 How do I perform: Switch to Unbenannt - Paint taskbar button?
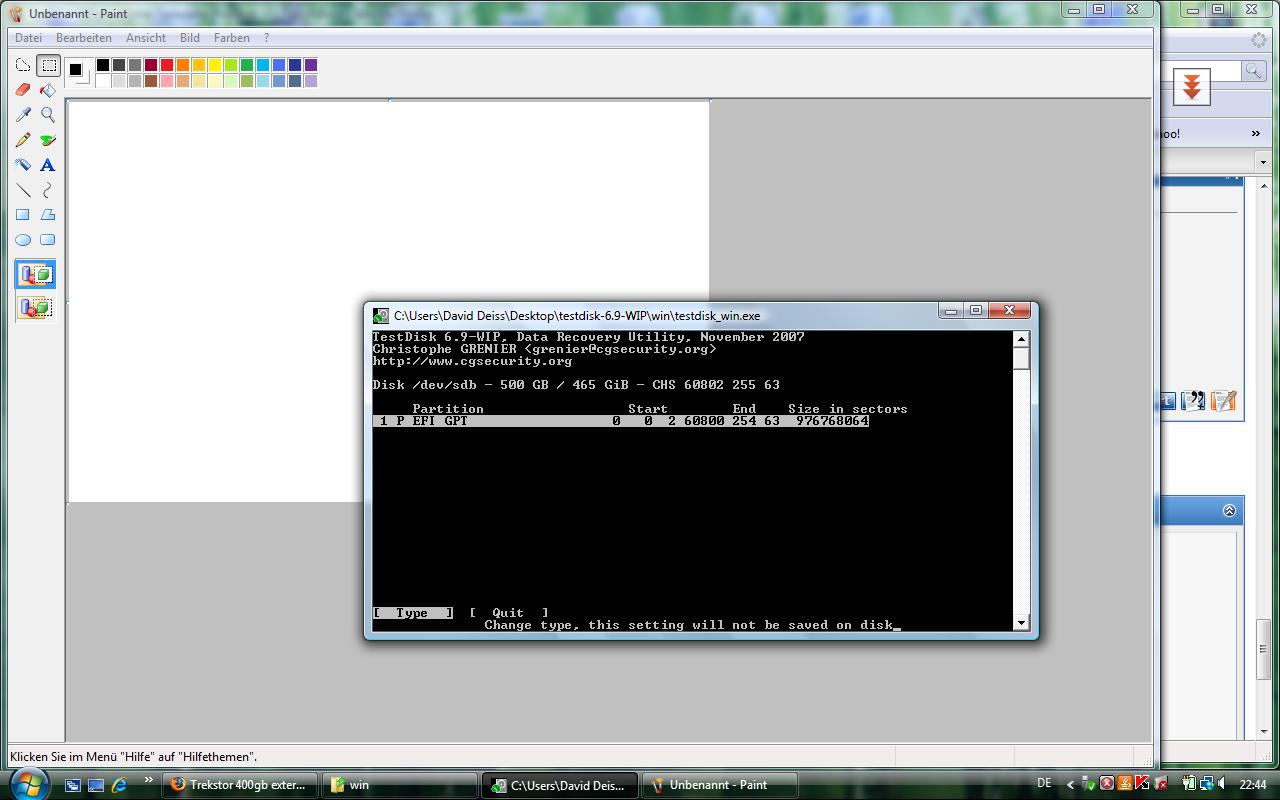coord(720,785)
